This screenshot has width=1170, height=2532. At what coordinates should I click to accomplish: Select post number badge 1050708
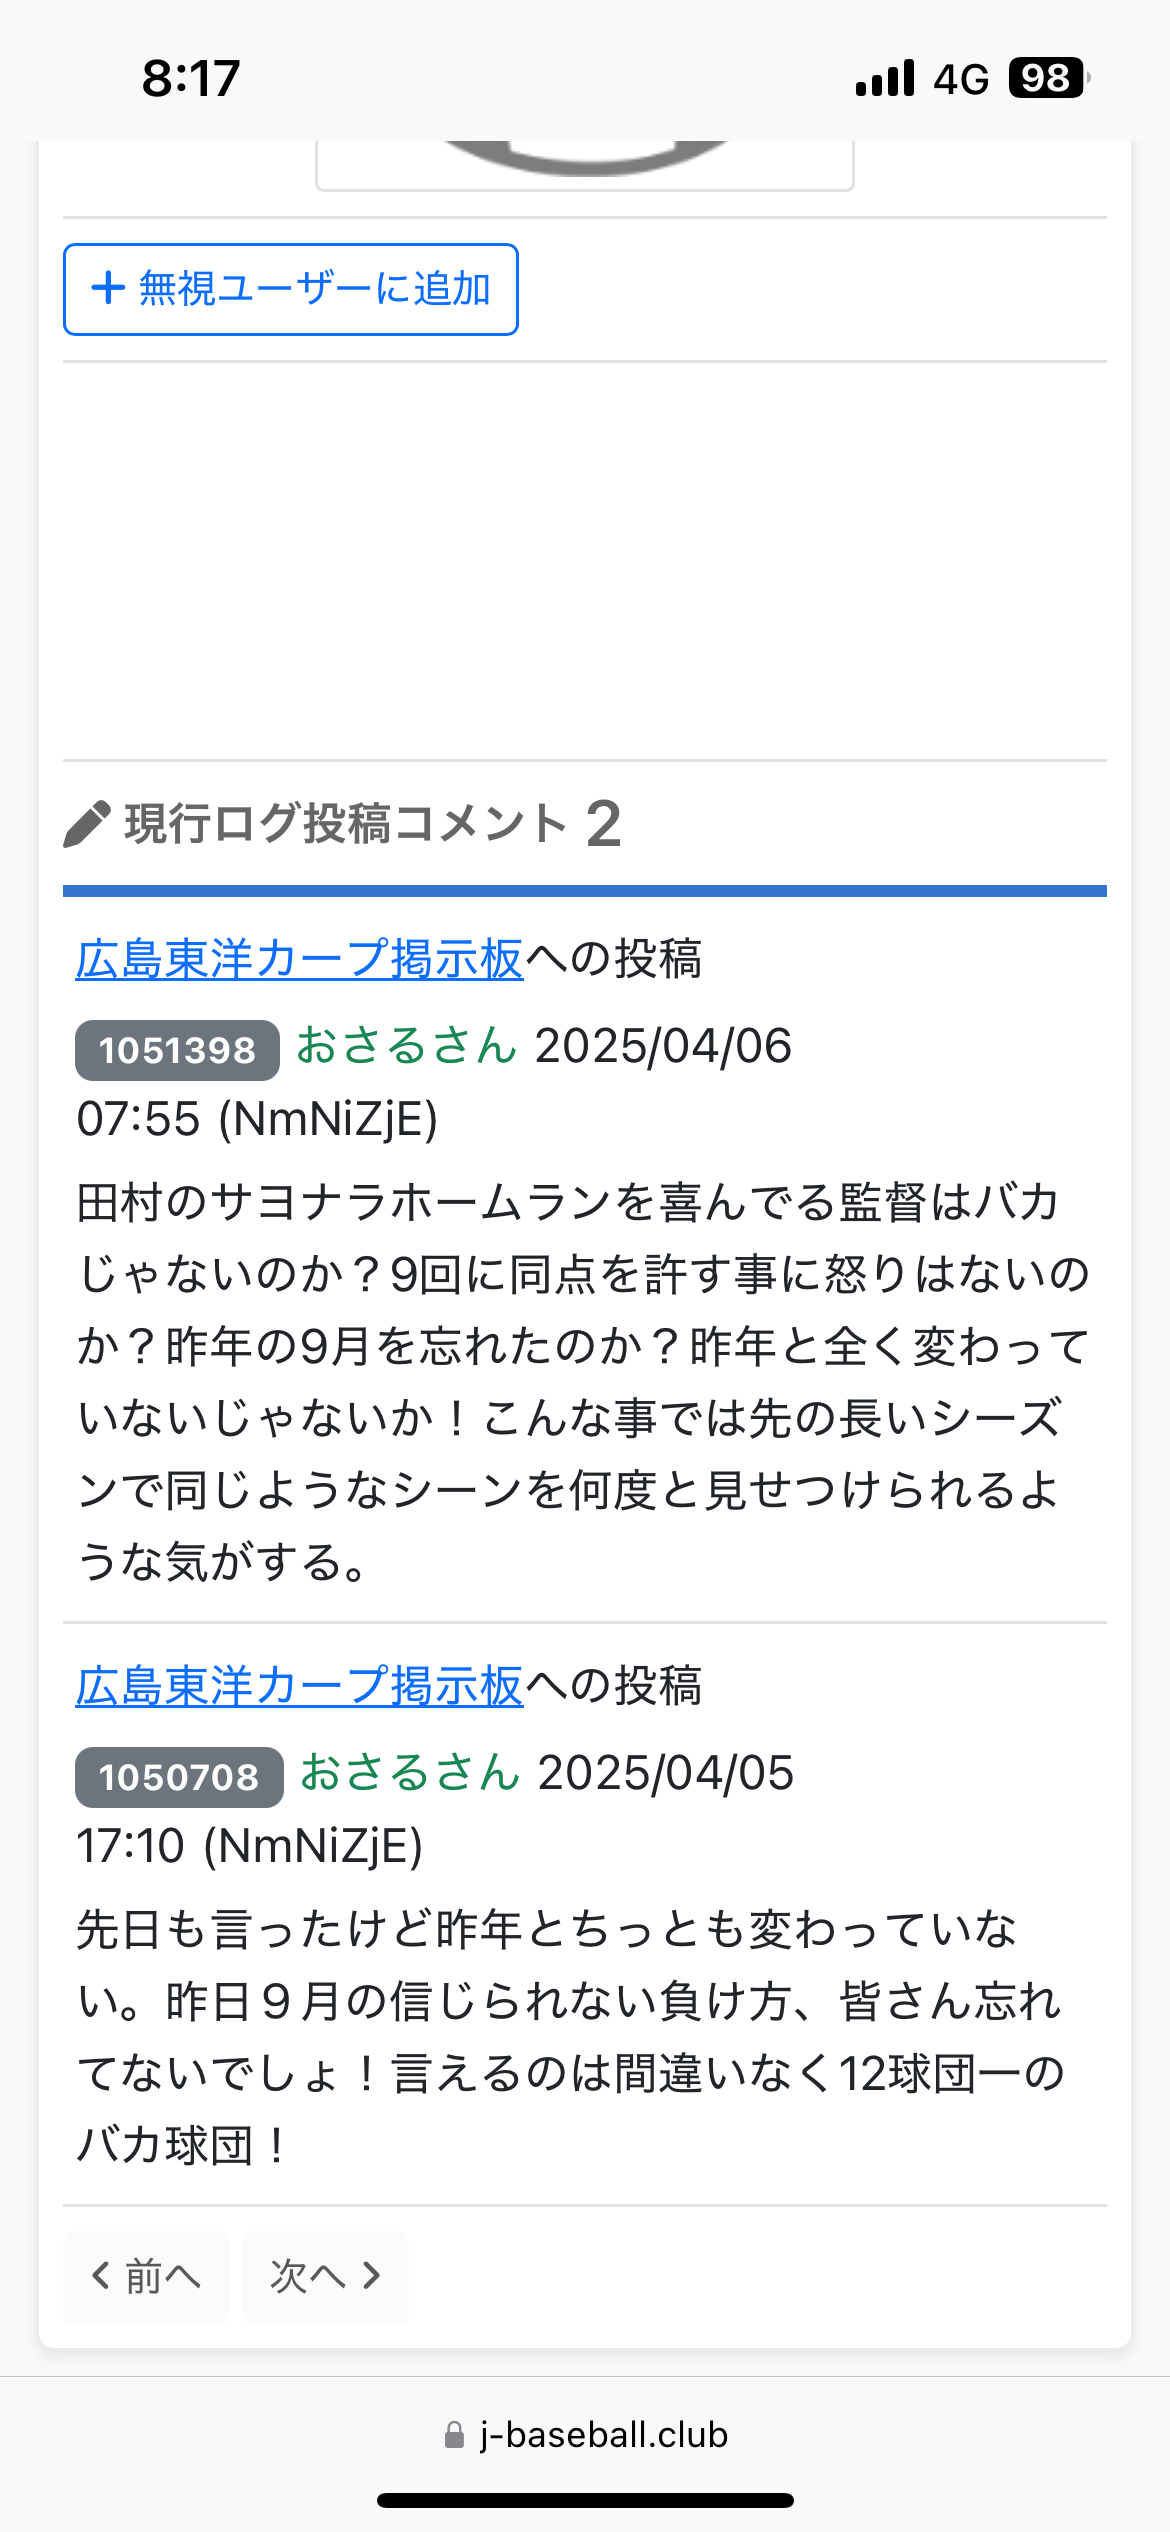pyautogui.click(x=179, y=1777)
